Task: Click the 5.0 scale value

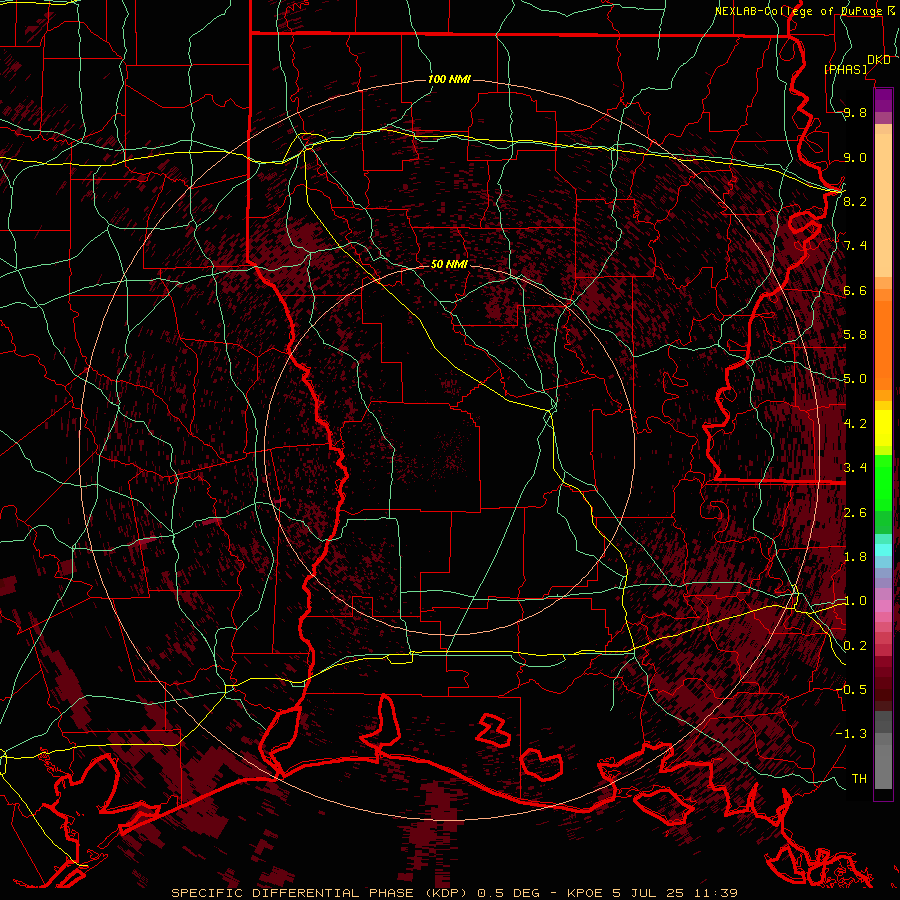Action: pyautogui.click(x=855, y=379)
